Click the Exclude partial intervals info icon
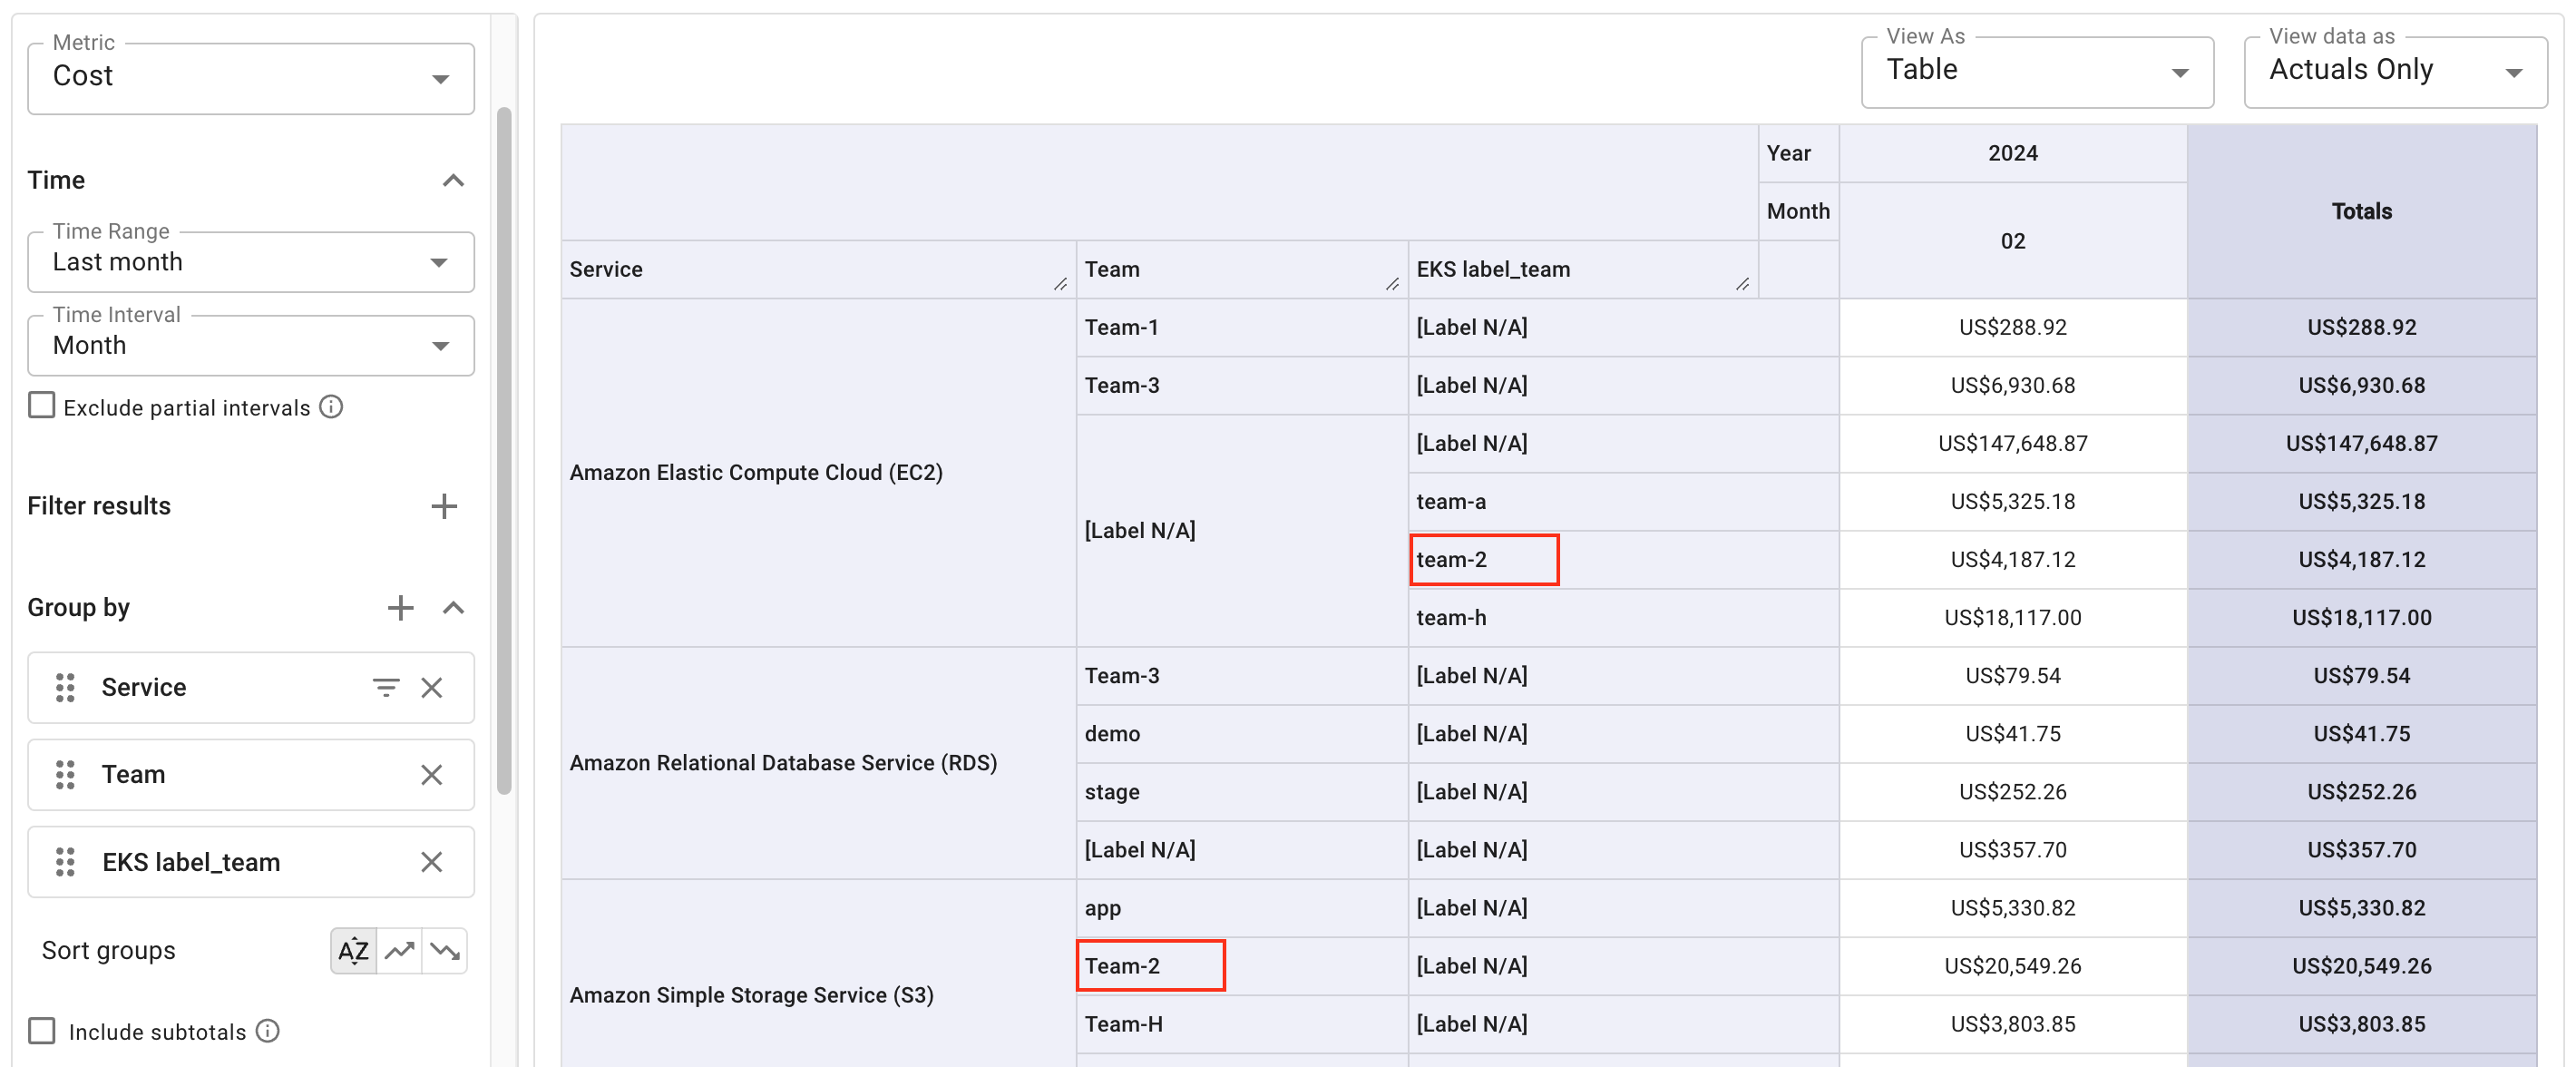The image size is (2576, 1067). coord(333,406)
